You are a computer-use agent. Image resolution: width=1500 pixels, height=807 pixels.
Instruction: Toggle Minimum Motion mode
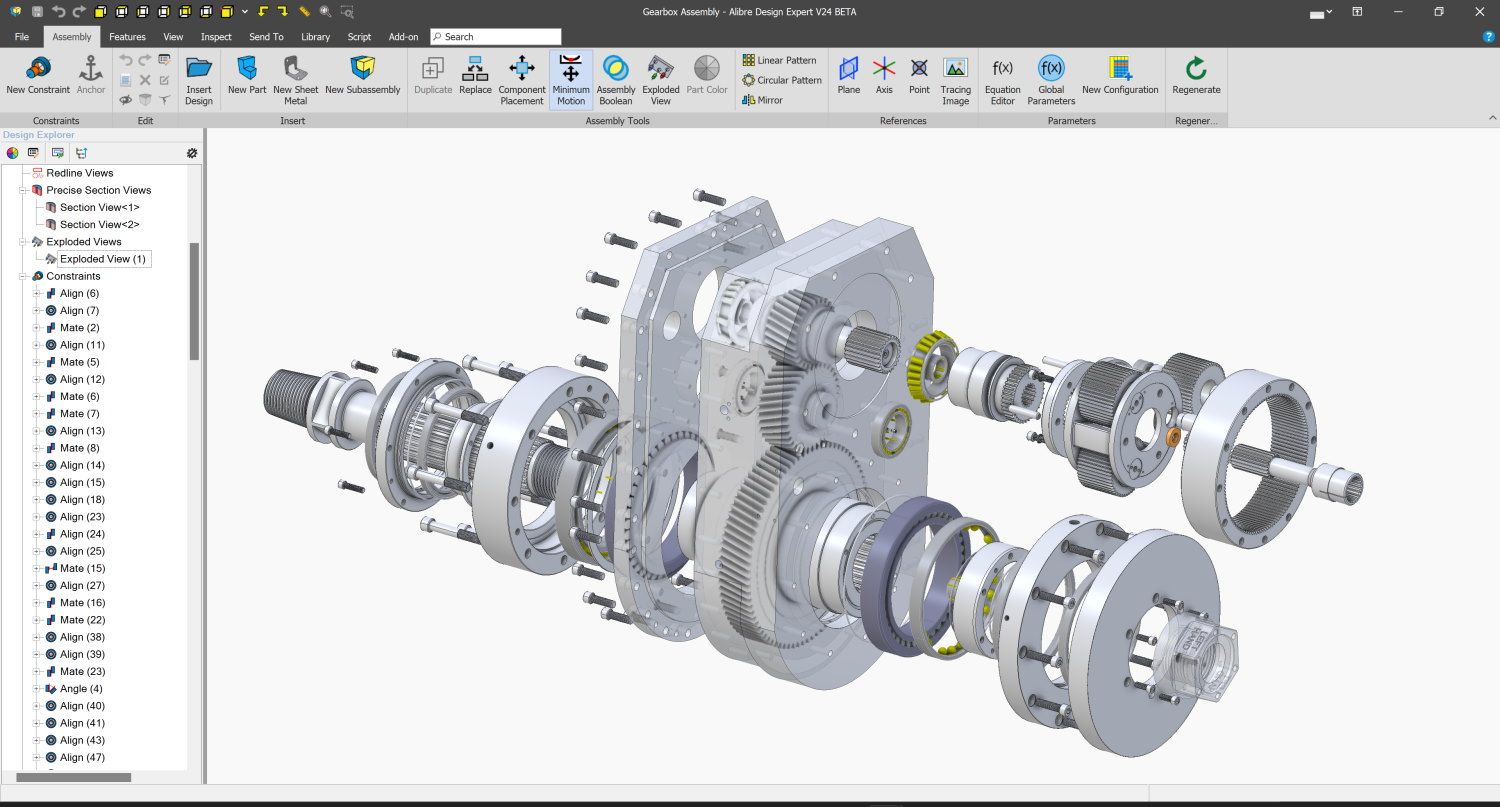coord(571,80)
